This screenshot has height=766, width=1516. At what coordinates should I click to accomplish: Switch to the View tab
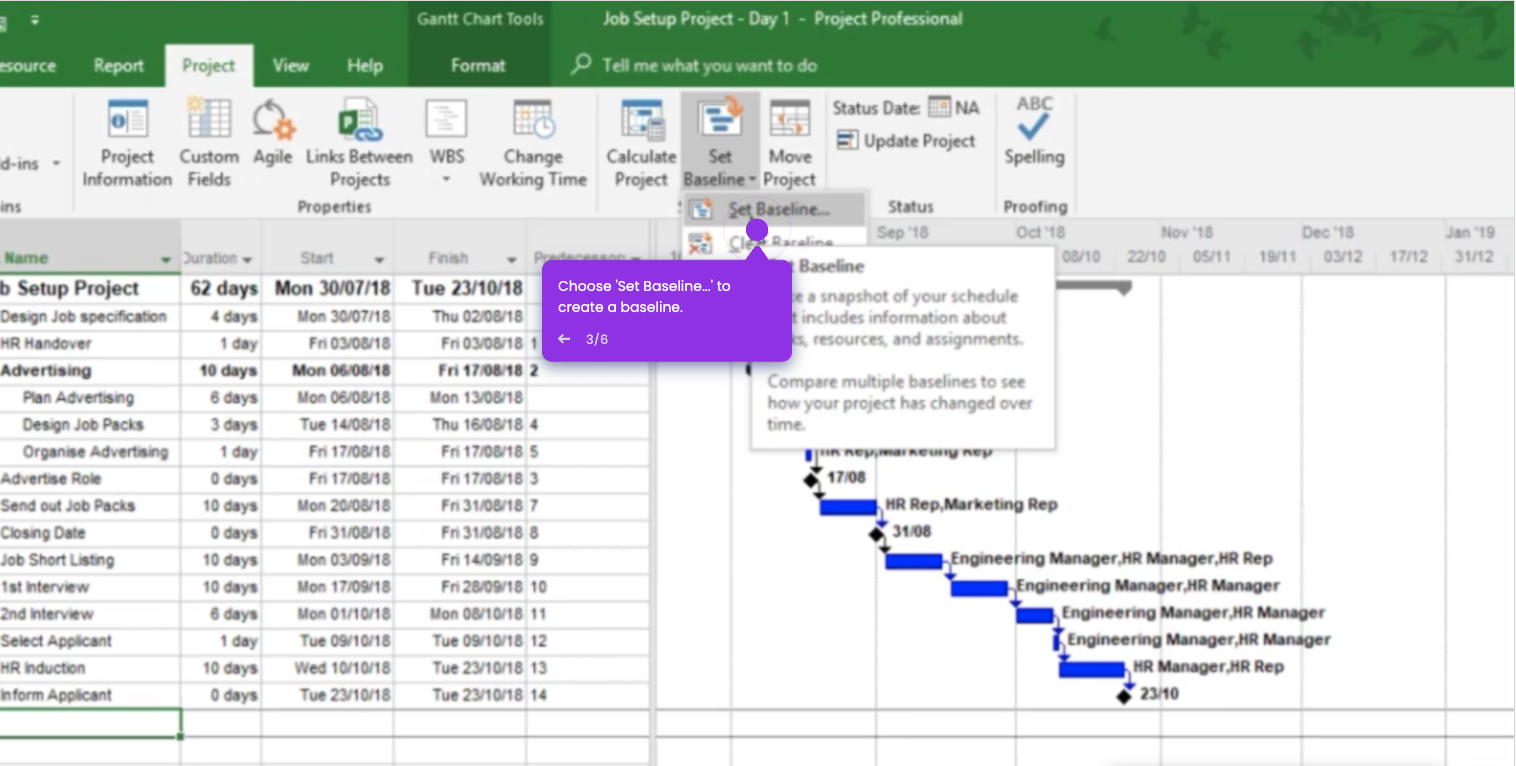click(x=291, y=66)
